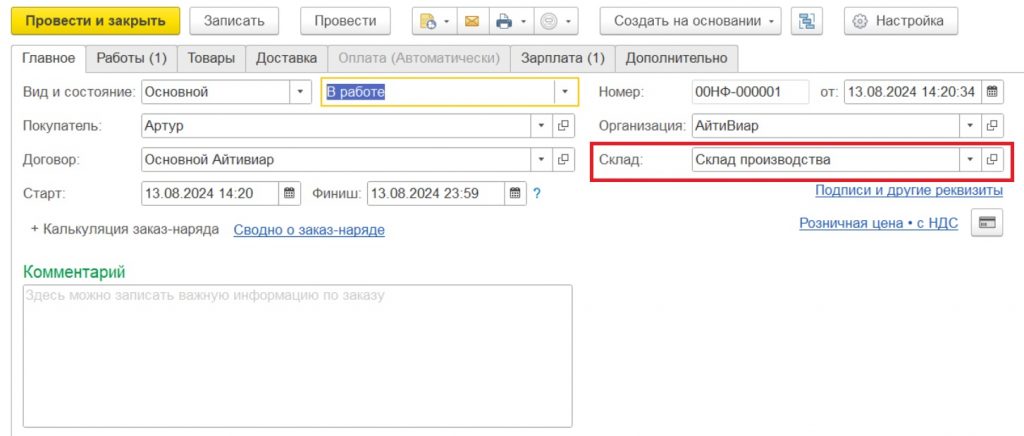
Task: Expand the Покупатель dropdown arrow
Action: [541, 126]
